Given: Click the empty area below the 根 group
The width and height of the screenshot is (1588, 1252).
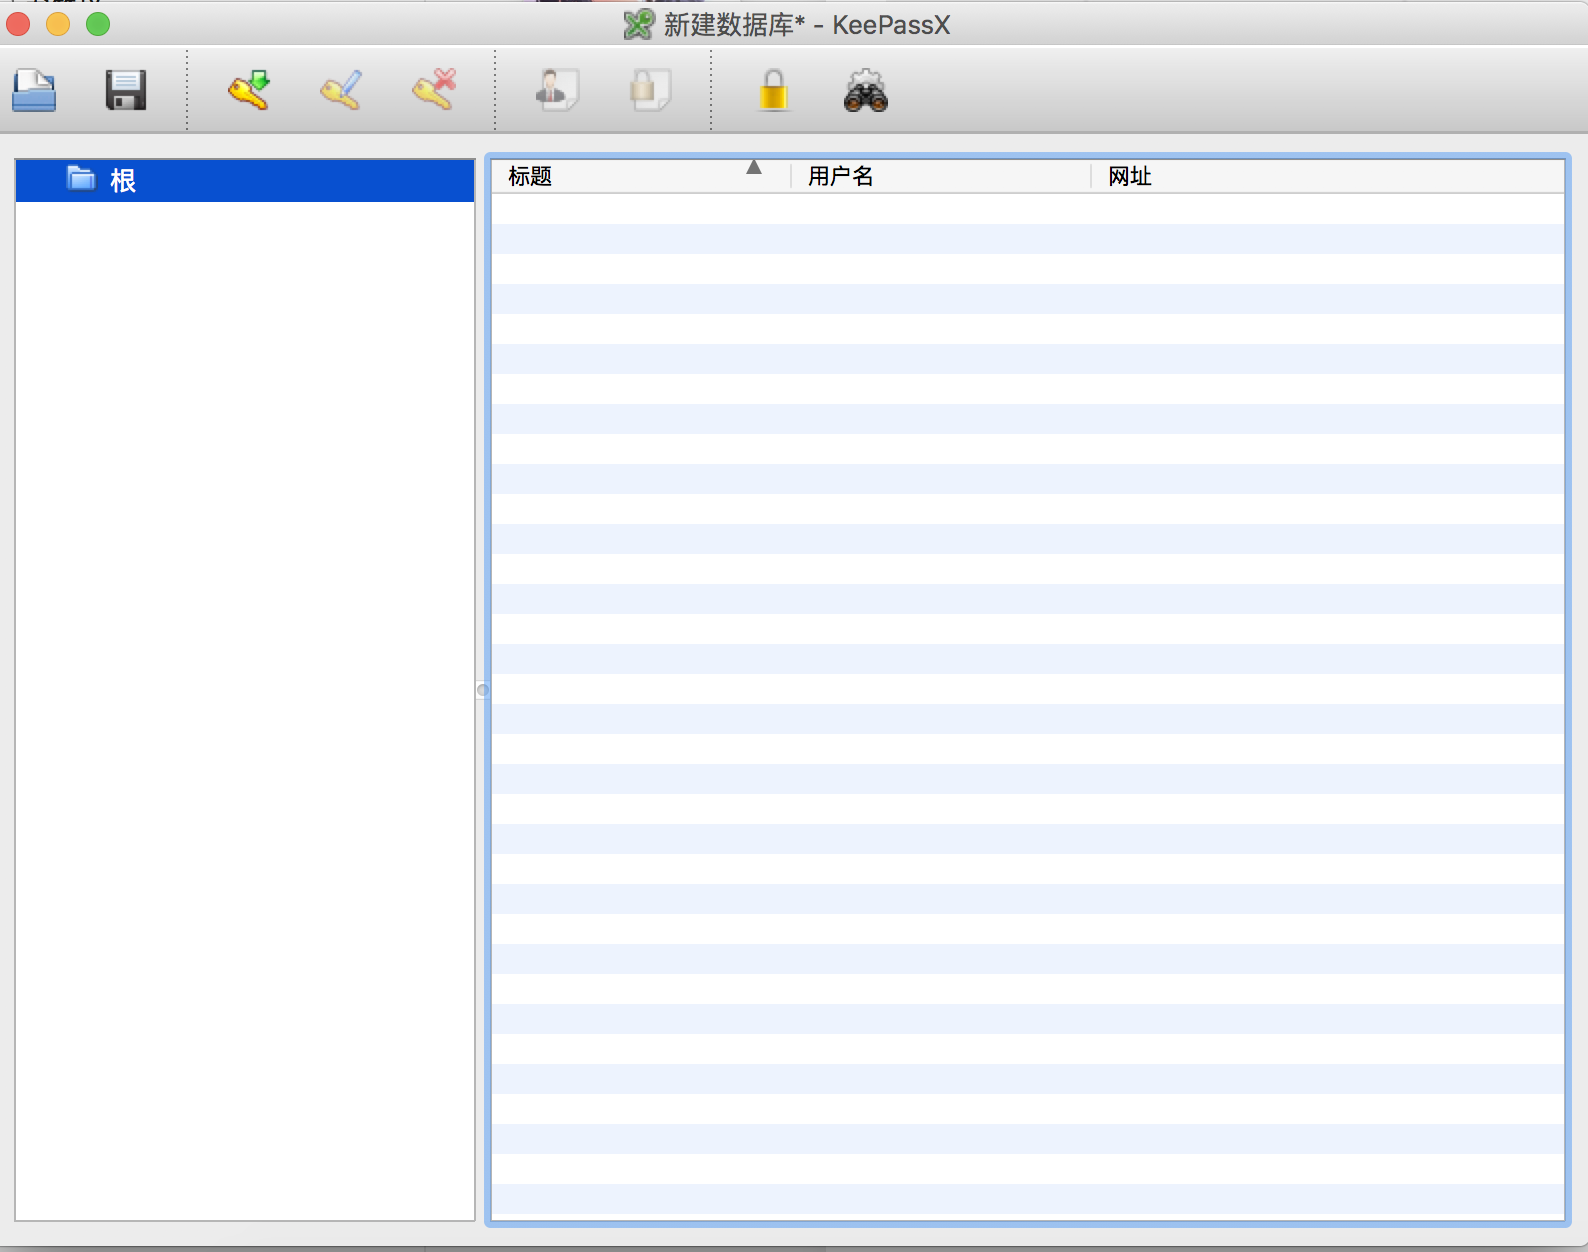Looking at the screenshot, I should [245, 700].
